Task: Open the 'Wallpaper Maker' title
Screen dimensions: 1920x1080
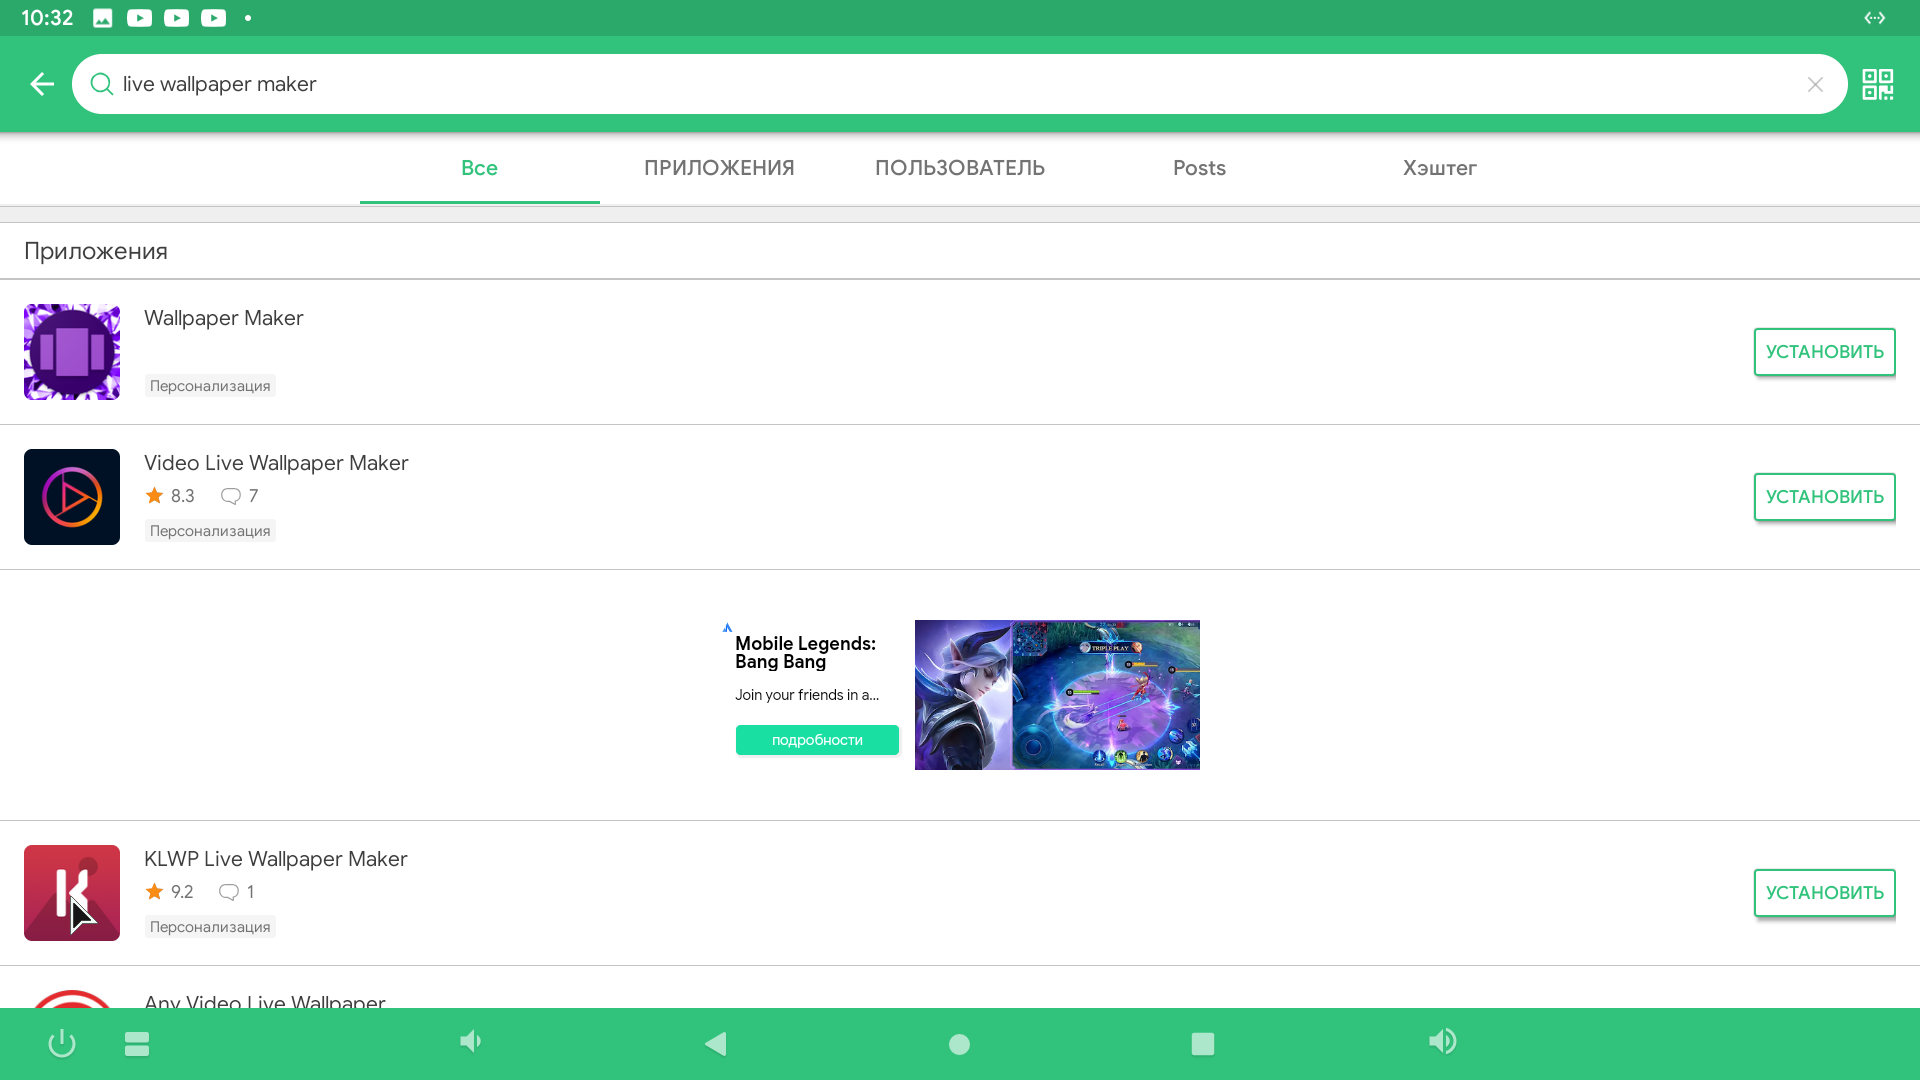Action: click(223, 318)
